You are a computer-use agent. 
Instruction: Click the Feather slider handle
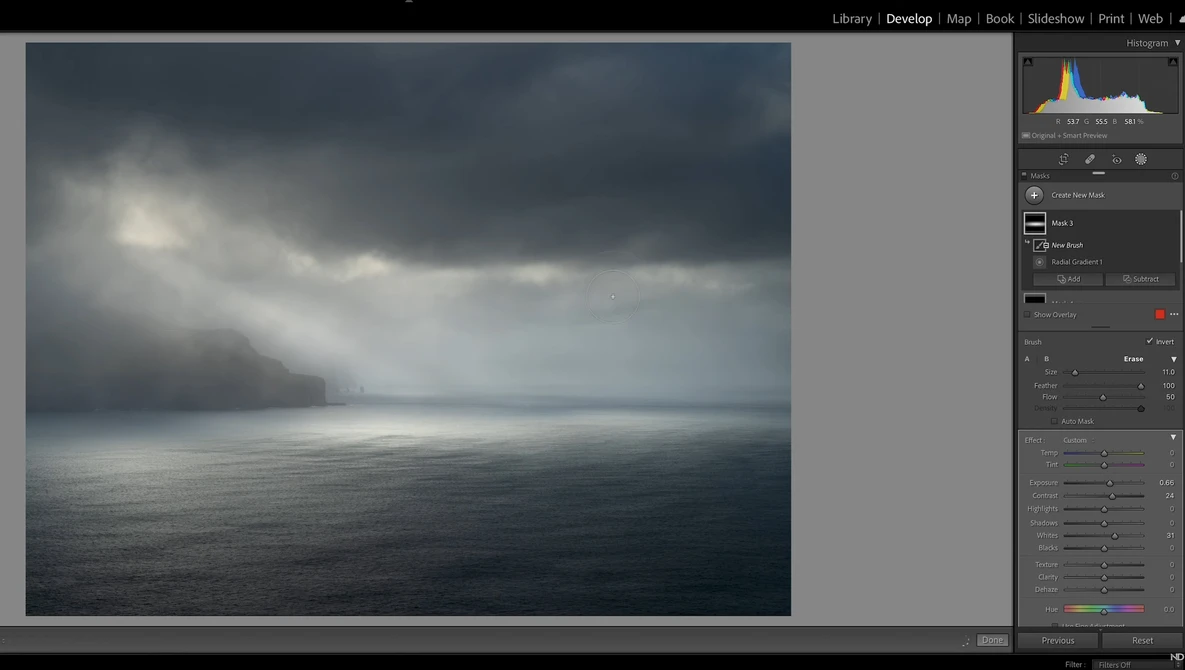point(1141,386)
